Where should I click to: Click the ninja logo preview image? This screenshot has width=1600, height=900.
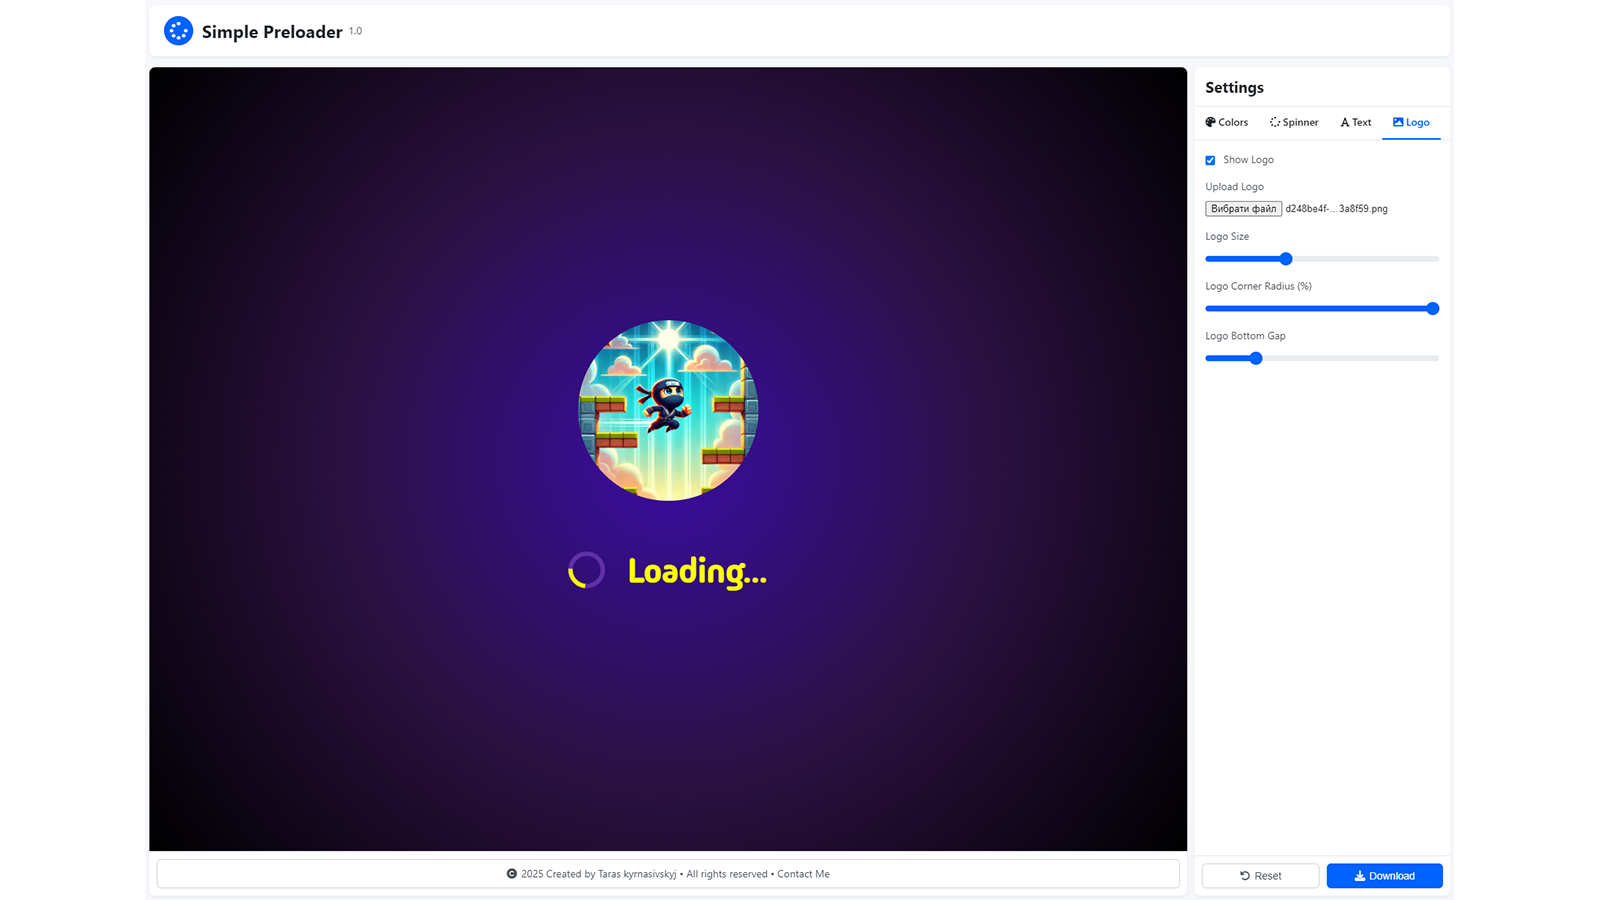coord(668,411)
